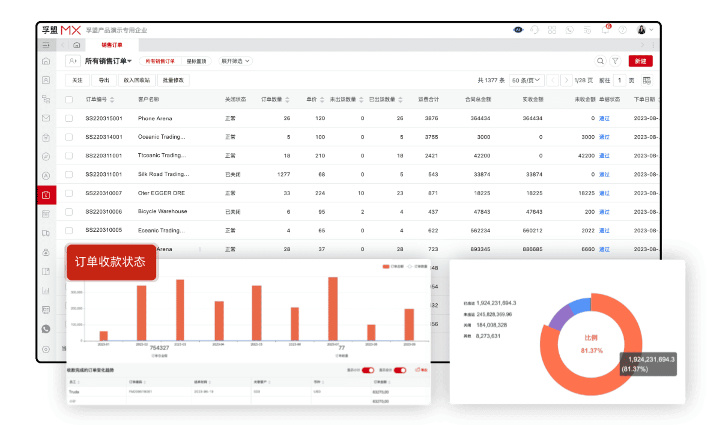This screenshot has height=425, width=717.
Task: Select the 销售订单 tab
Action: pos(112,45)
